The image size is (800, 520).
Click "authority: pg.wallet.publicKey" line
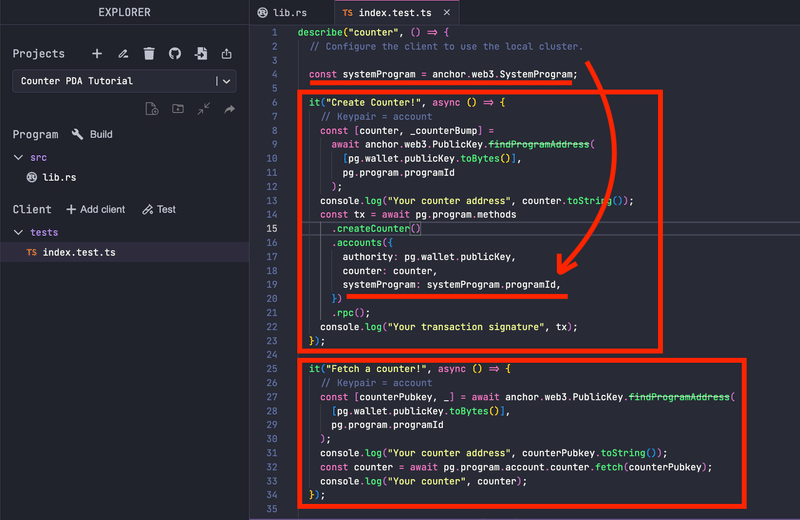[429, 257]
